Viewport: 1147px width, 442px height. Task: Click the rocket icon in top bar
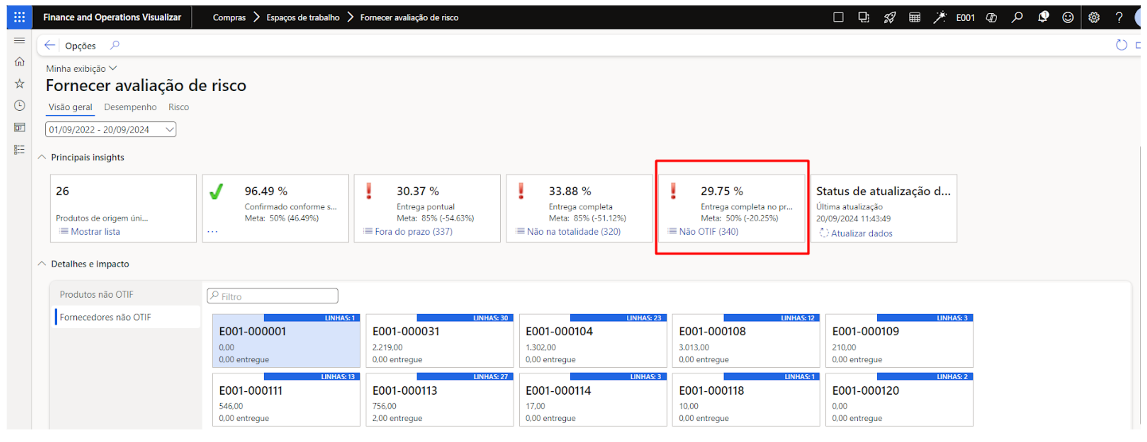pyautogui.click(x=890, y=17)
